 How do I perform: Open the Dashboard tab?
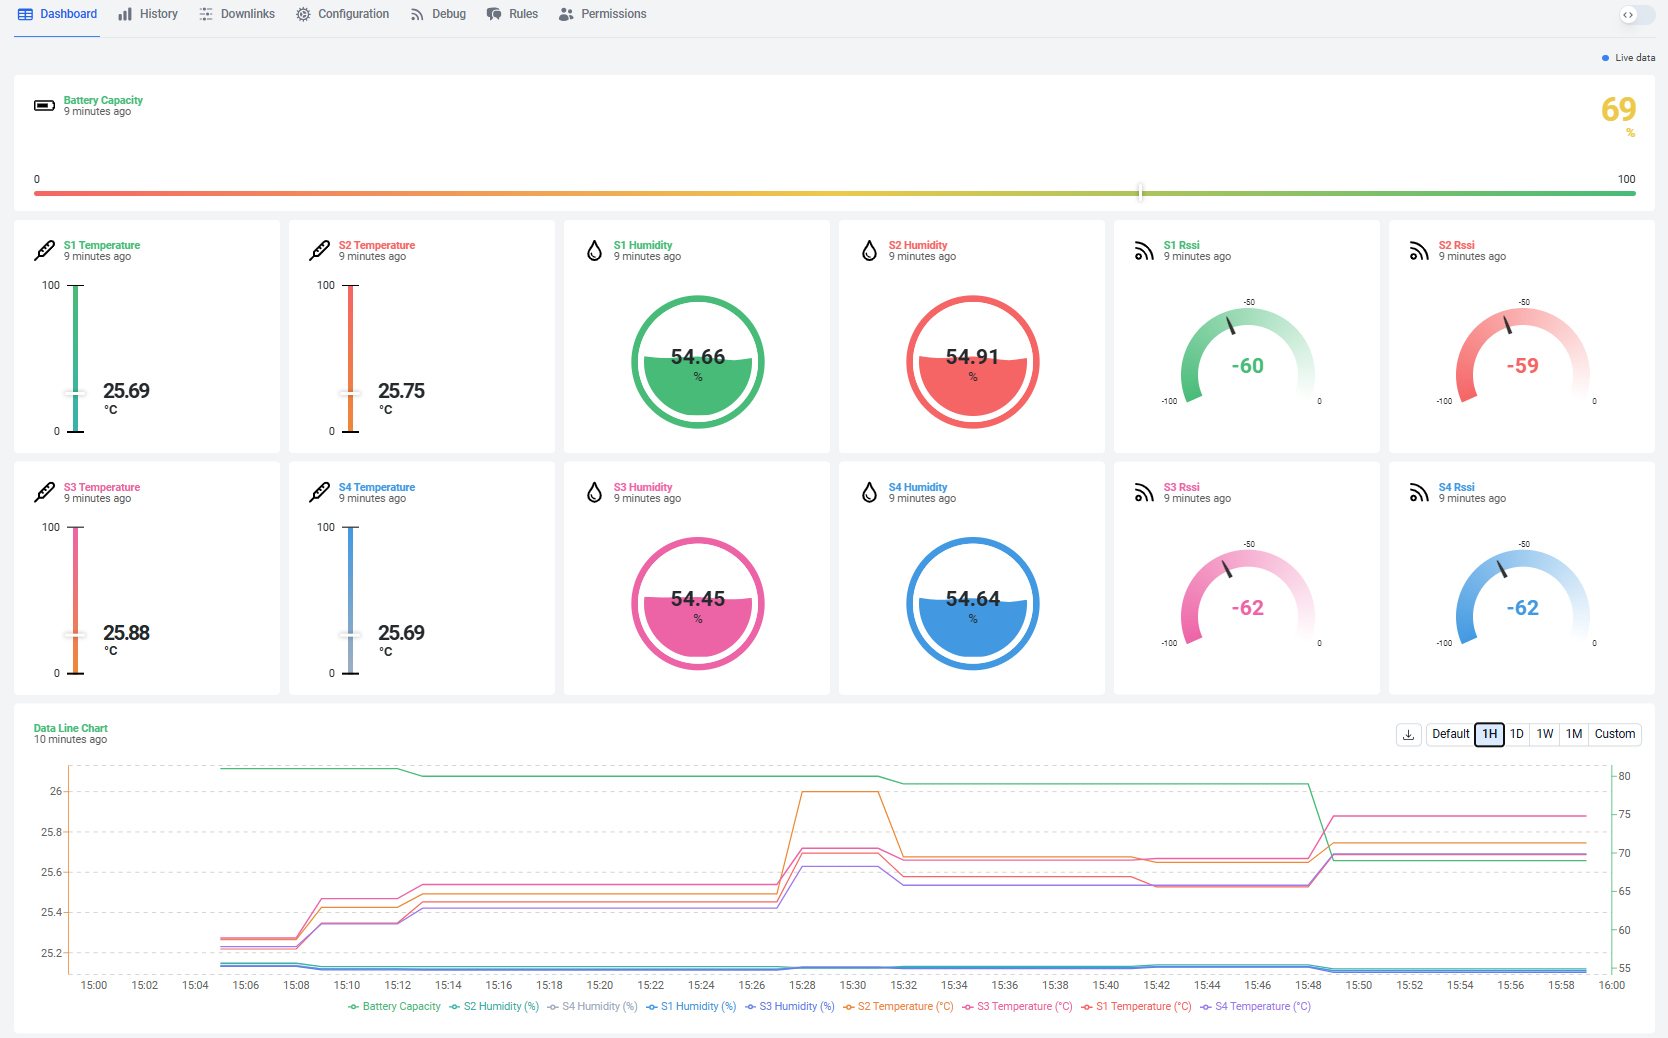tap(57, 14)
